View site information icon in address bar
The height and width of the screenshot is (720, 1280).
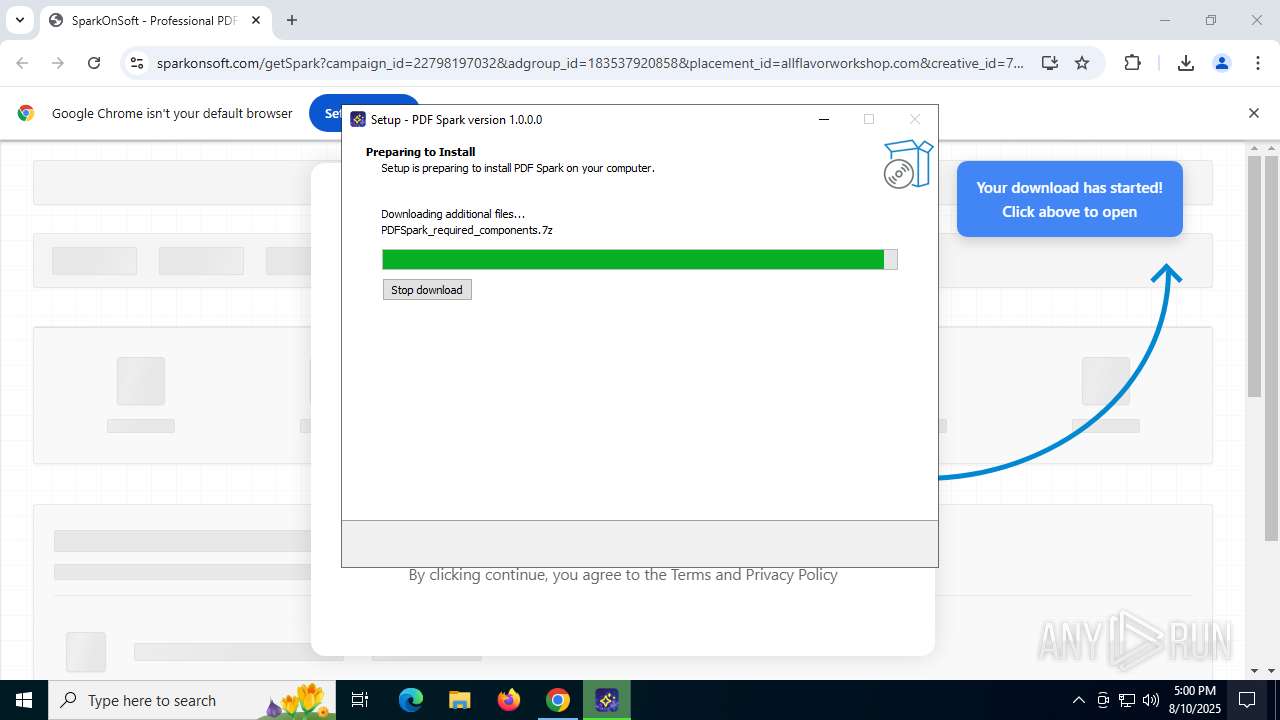tap(137, 63)
